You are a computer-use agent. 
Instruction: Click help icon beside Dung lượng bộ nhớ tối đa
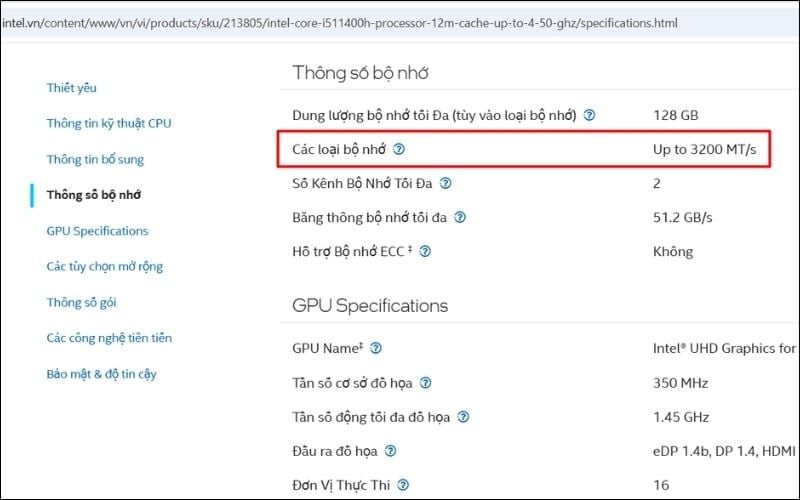(590, 115)
